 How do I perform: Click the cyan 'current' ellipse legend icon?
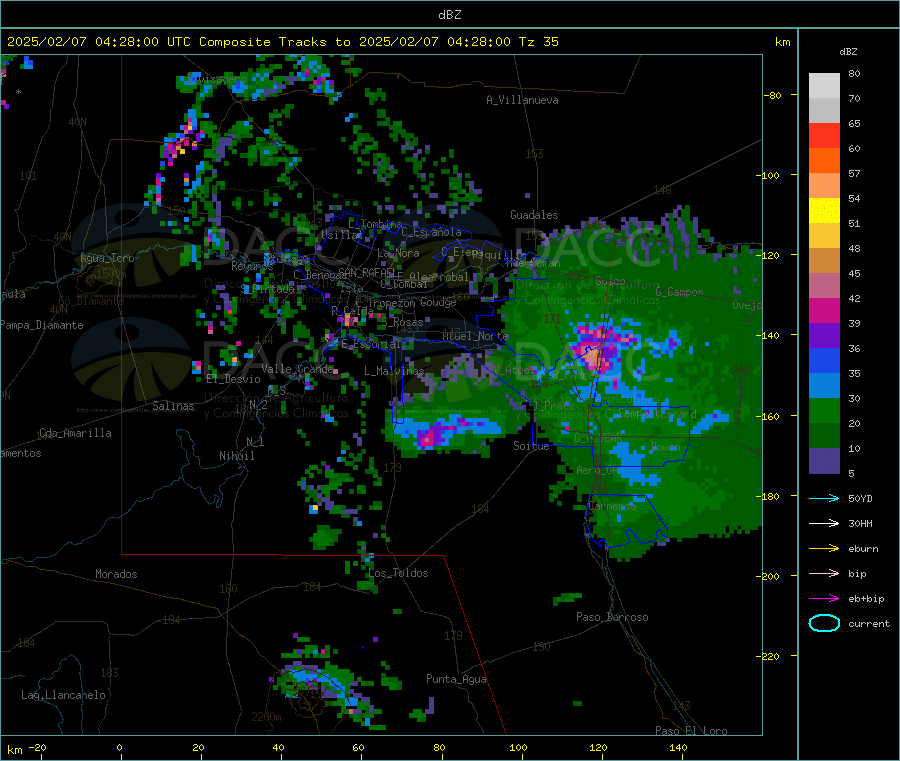point(824,623)
